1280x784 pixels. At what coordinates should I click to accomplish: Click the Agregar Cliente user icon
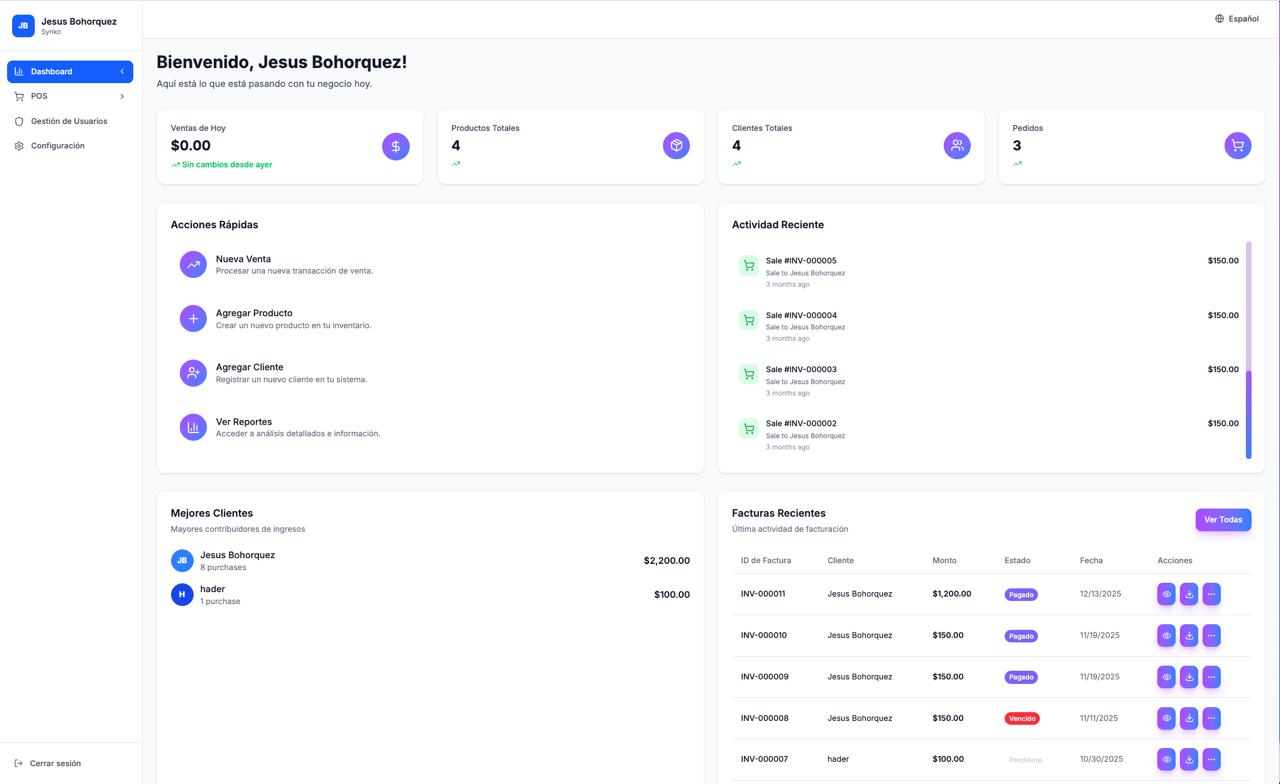click(193, 373)
